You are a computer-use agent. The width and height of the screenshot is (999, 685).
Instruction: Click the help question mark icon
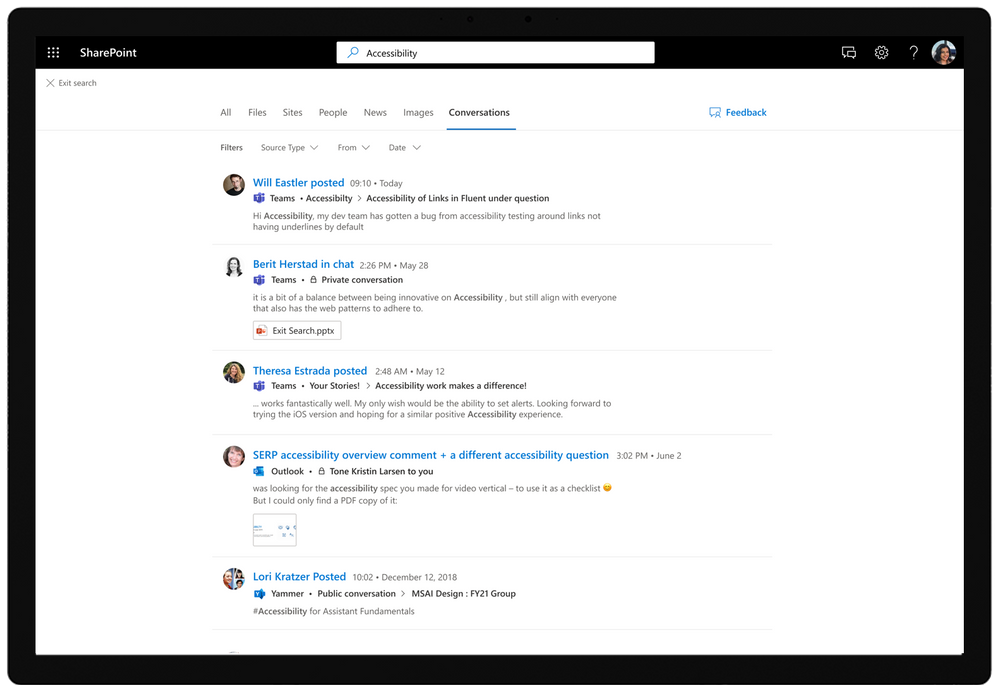913,53
